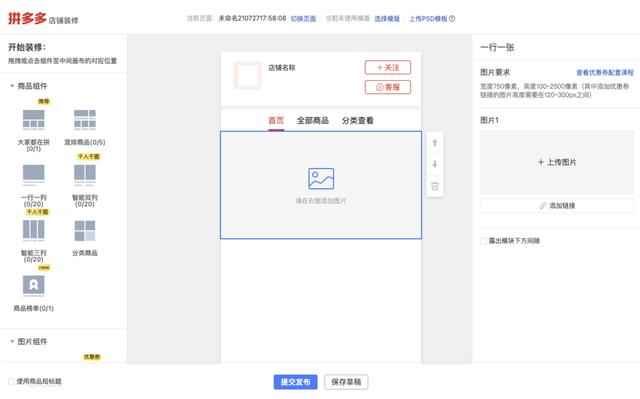This screenshot has height=399, width=640.
Task: Pick the 分类商品 component icon
Action: tap(85, 231)
